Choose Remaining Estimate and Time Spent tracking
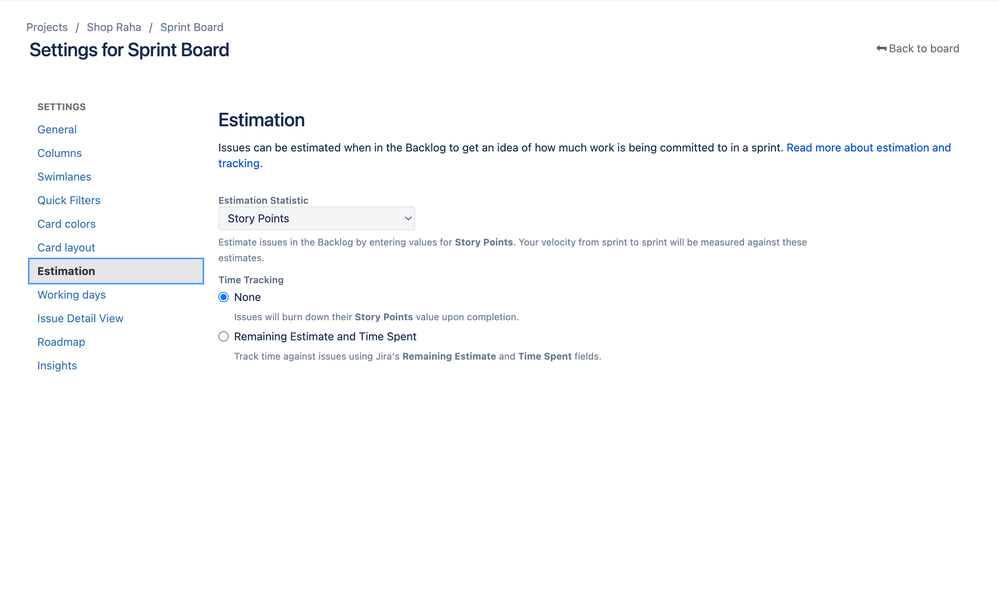Screen dimensions: 999x611 point(223,336)
